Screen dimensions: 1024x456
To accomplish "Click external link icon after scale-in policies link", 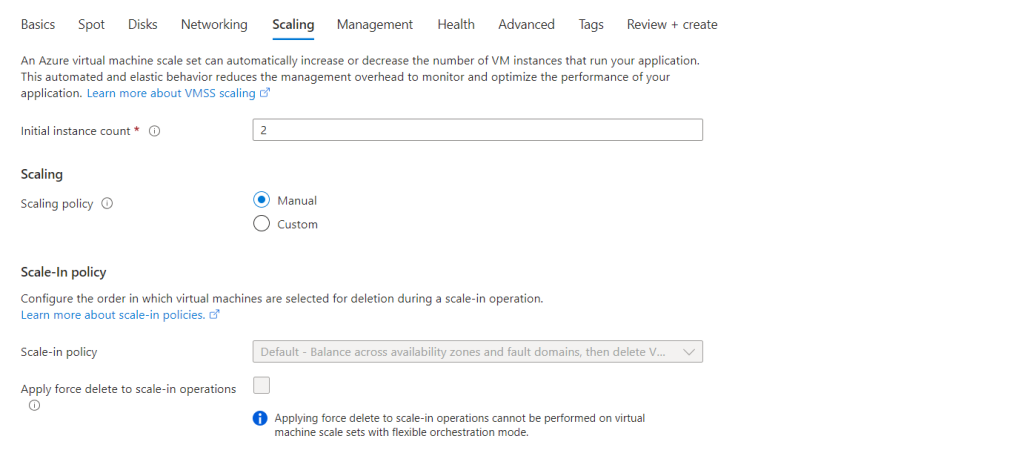I will tap(214, 315).
